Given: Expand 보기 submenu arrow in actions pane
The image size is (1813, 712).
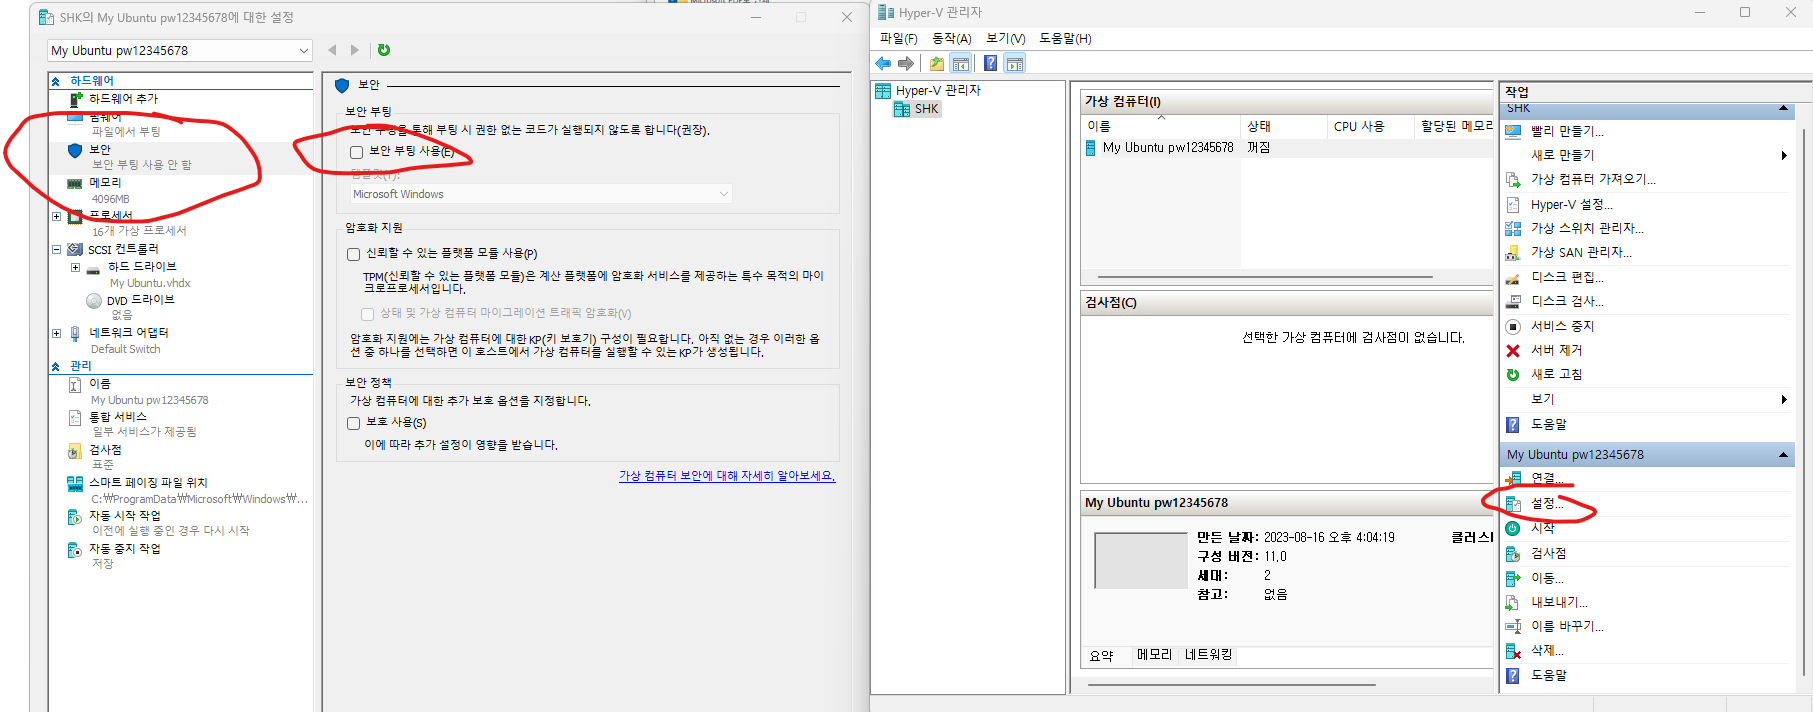Looking at the screenshot, I should tap(1784, 399).
